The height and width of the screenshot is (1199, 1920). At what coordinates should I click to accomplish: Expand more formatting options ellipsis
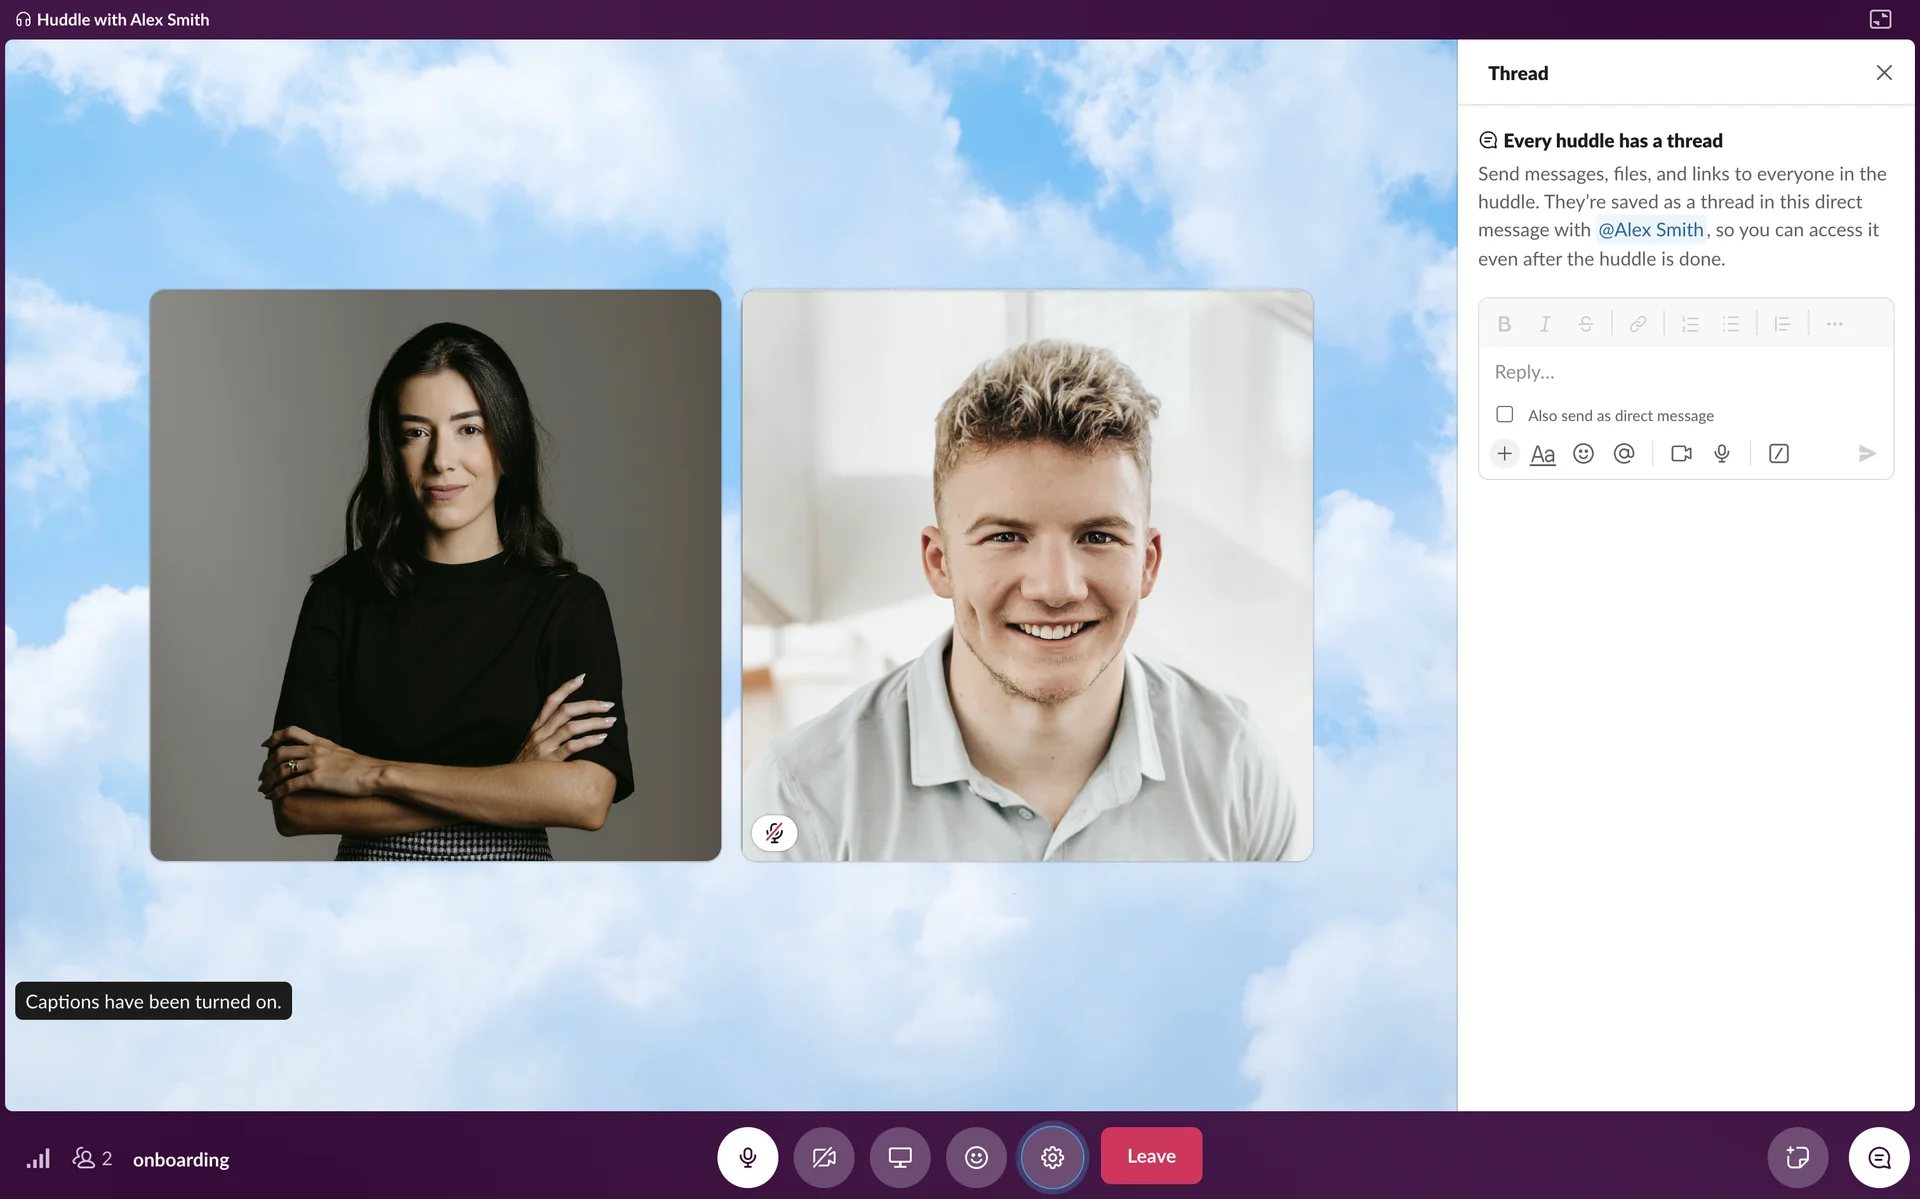tap(1834, 324)
